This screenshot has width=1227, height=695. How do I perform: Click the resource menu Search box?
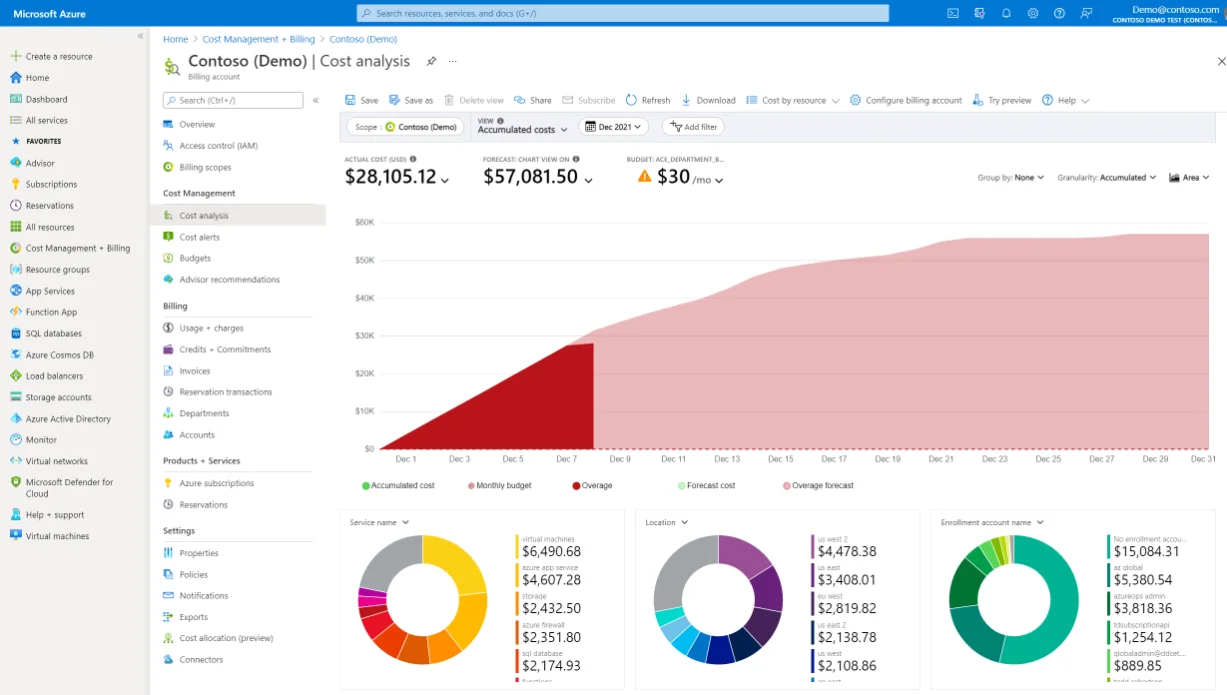coord(233,100)
